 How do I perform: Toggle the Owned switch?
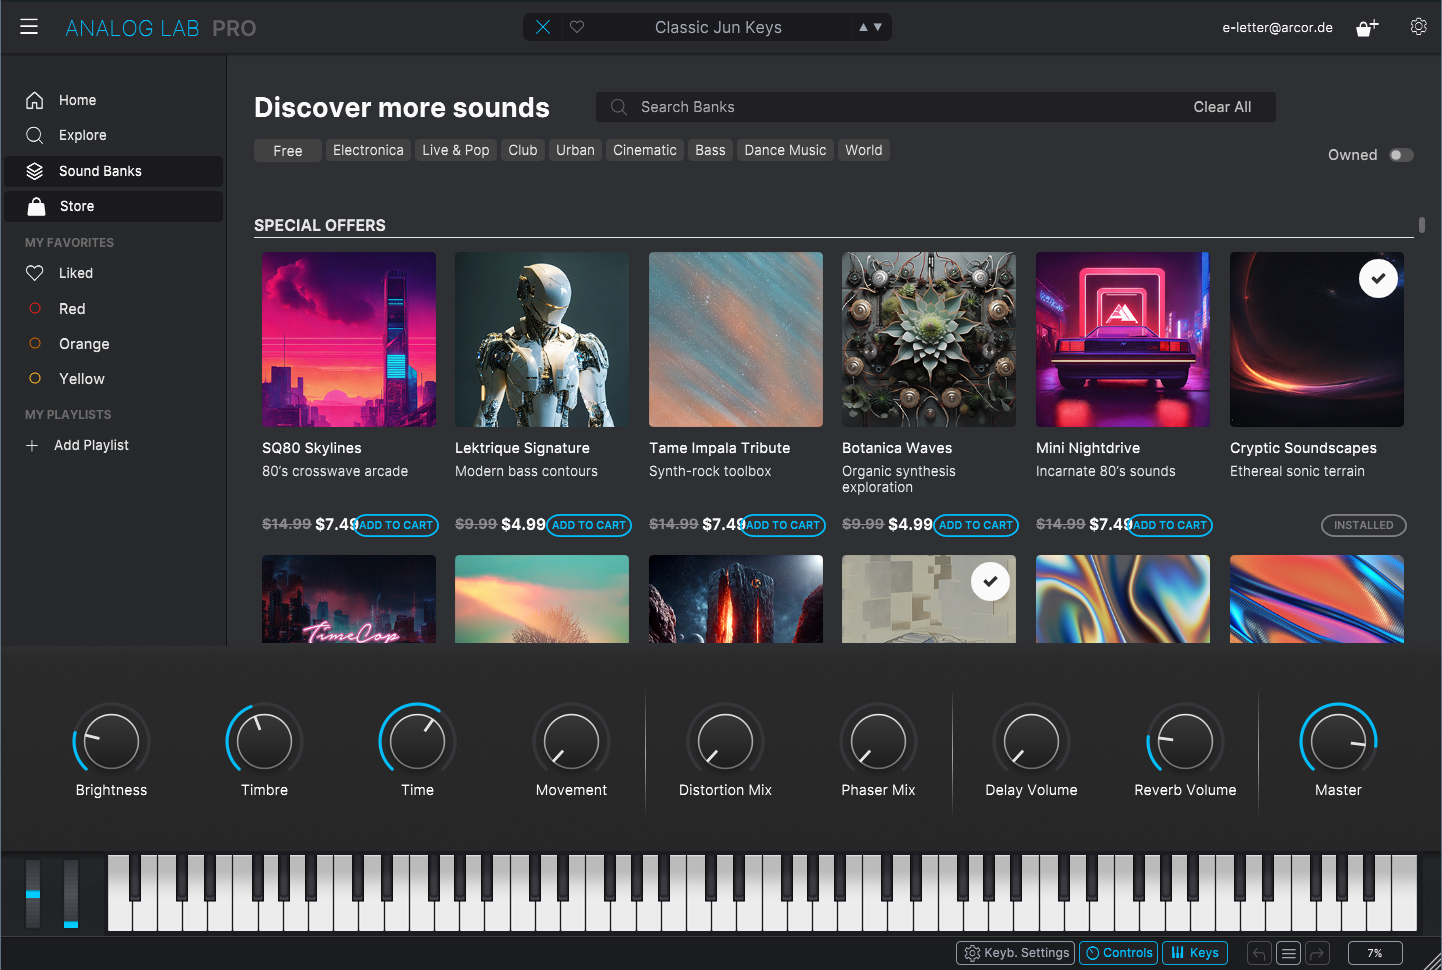[1401, 155]
